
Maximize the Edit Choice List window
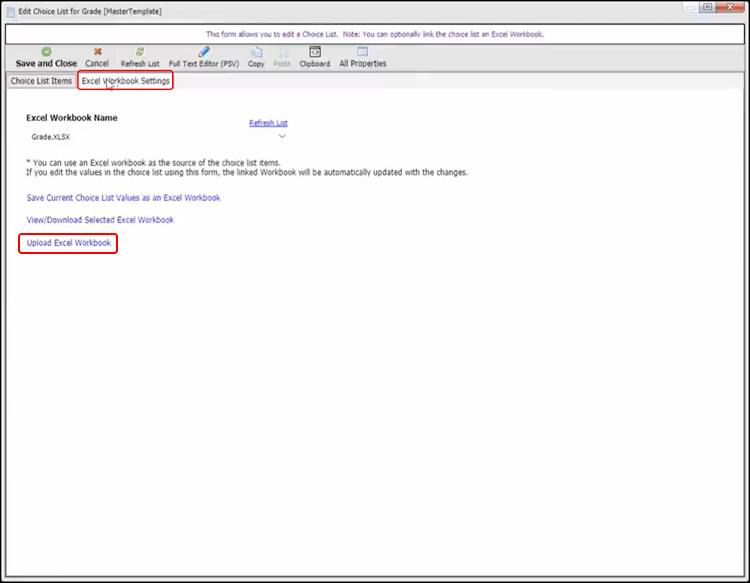[x=707, y=8]
